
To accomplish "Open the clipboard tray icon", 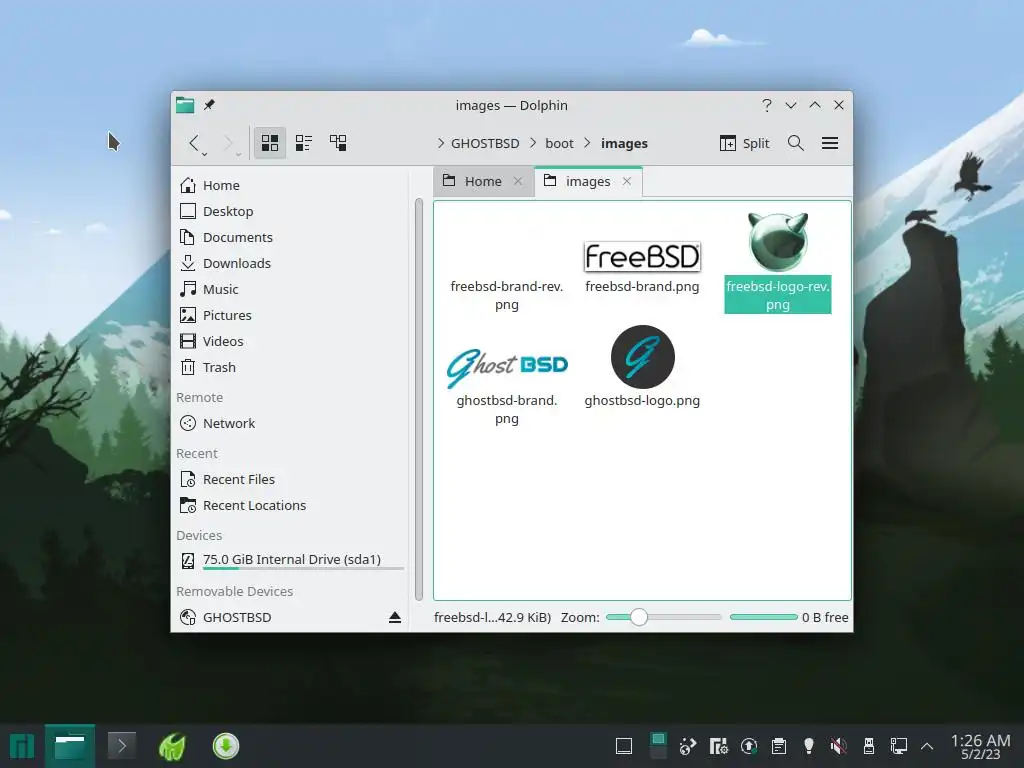I will pyautogui.click(x=778, y=746).
